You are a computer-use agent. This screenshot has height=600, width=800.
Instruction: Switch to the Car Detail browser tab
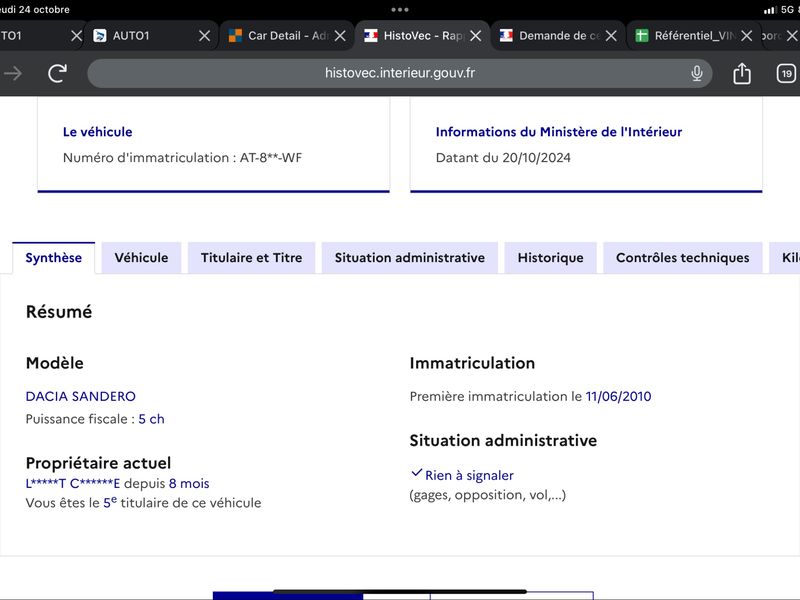pos(278,36)
